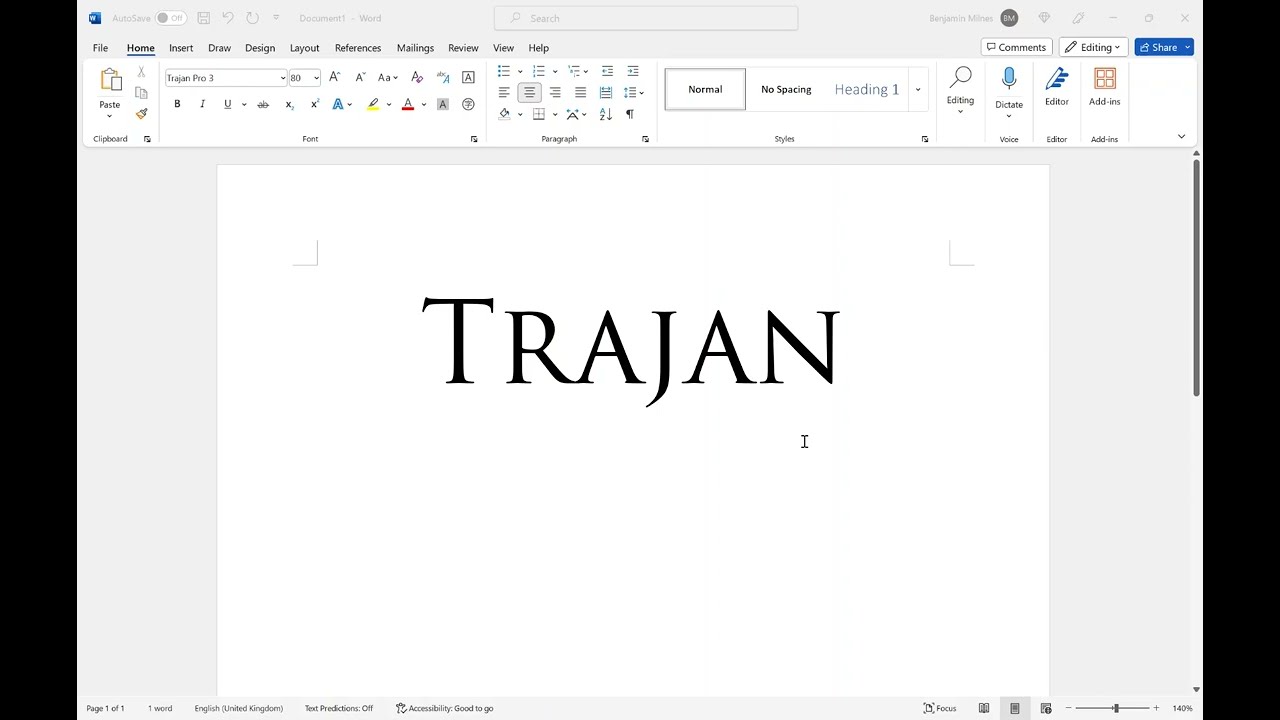
Task: Open the Mailings tab
Action: coord(415,48)
